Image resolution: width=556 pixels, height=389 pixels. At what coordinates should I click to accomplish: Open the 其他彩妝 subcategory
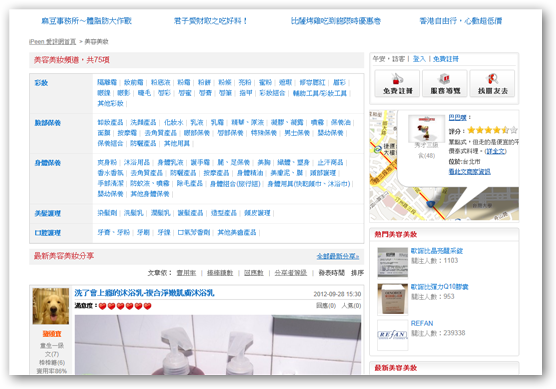[111, 104]
